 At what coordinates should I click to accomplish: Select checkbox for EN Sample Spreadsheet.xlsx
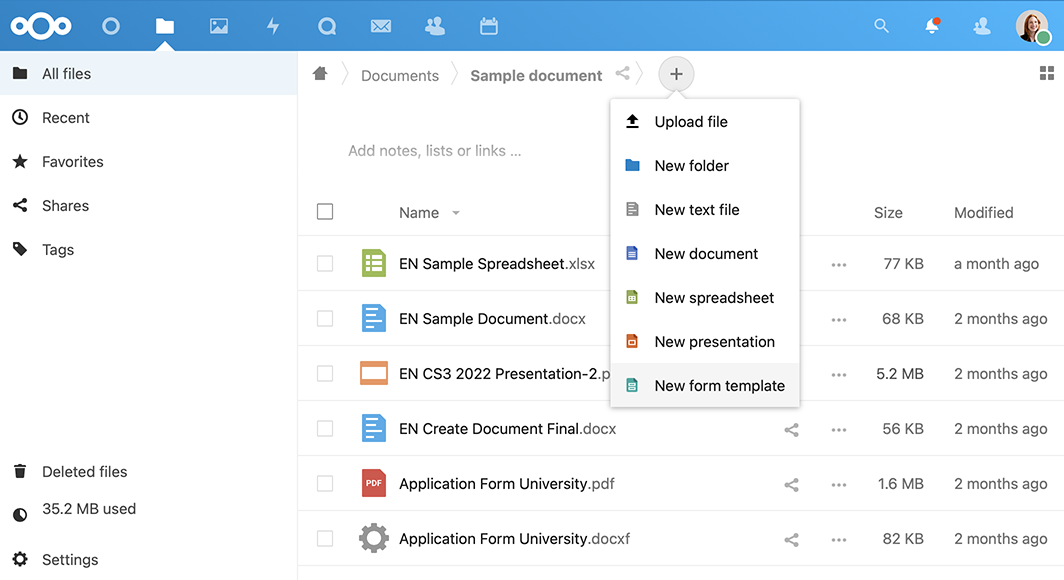325,264
